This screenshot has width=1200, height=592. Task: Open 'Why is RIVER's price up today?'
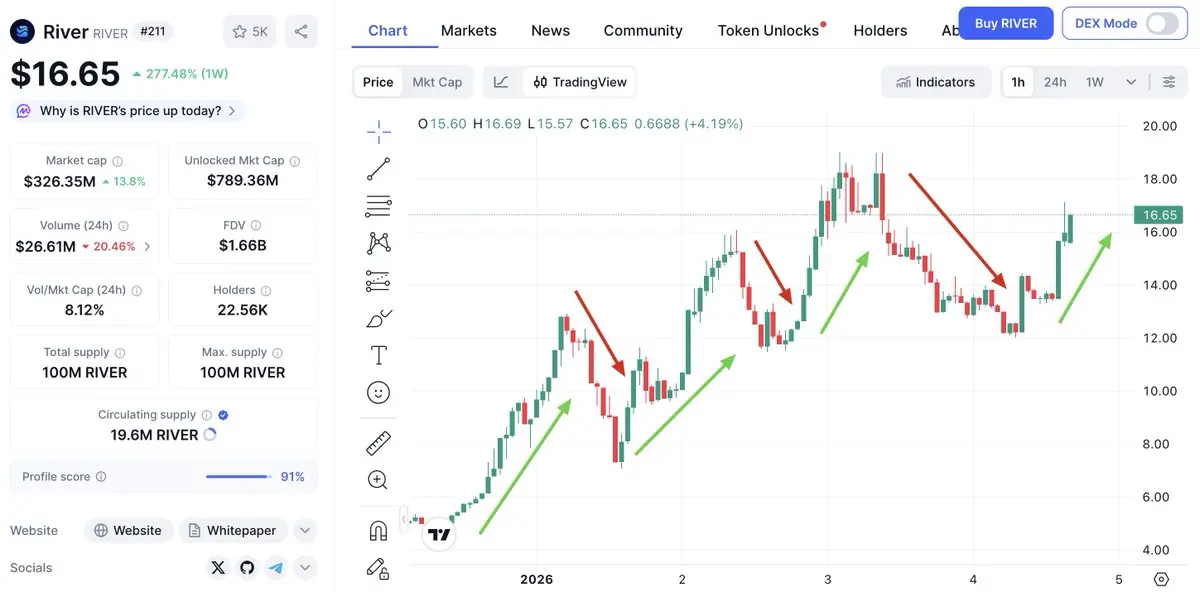127,111
